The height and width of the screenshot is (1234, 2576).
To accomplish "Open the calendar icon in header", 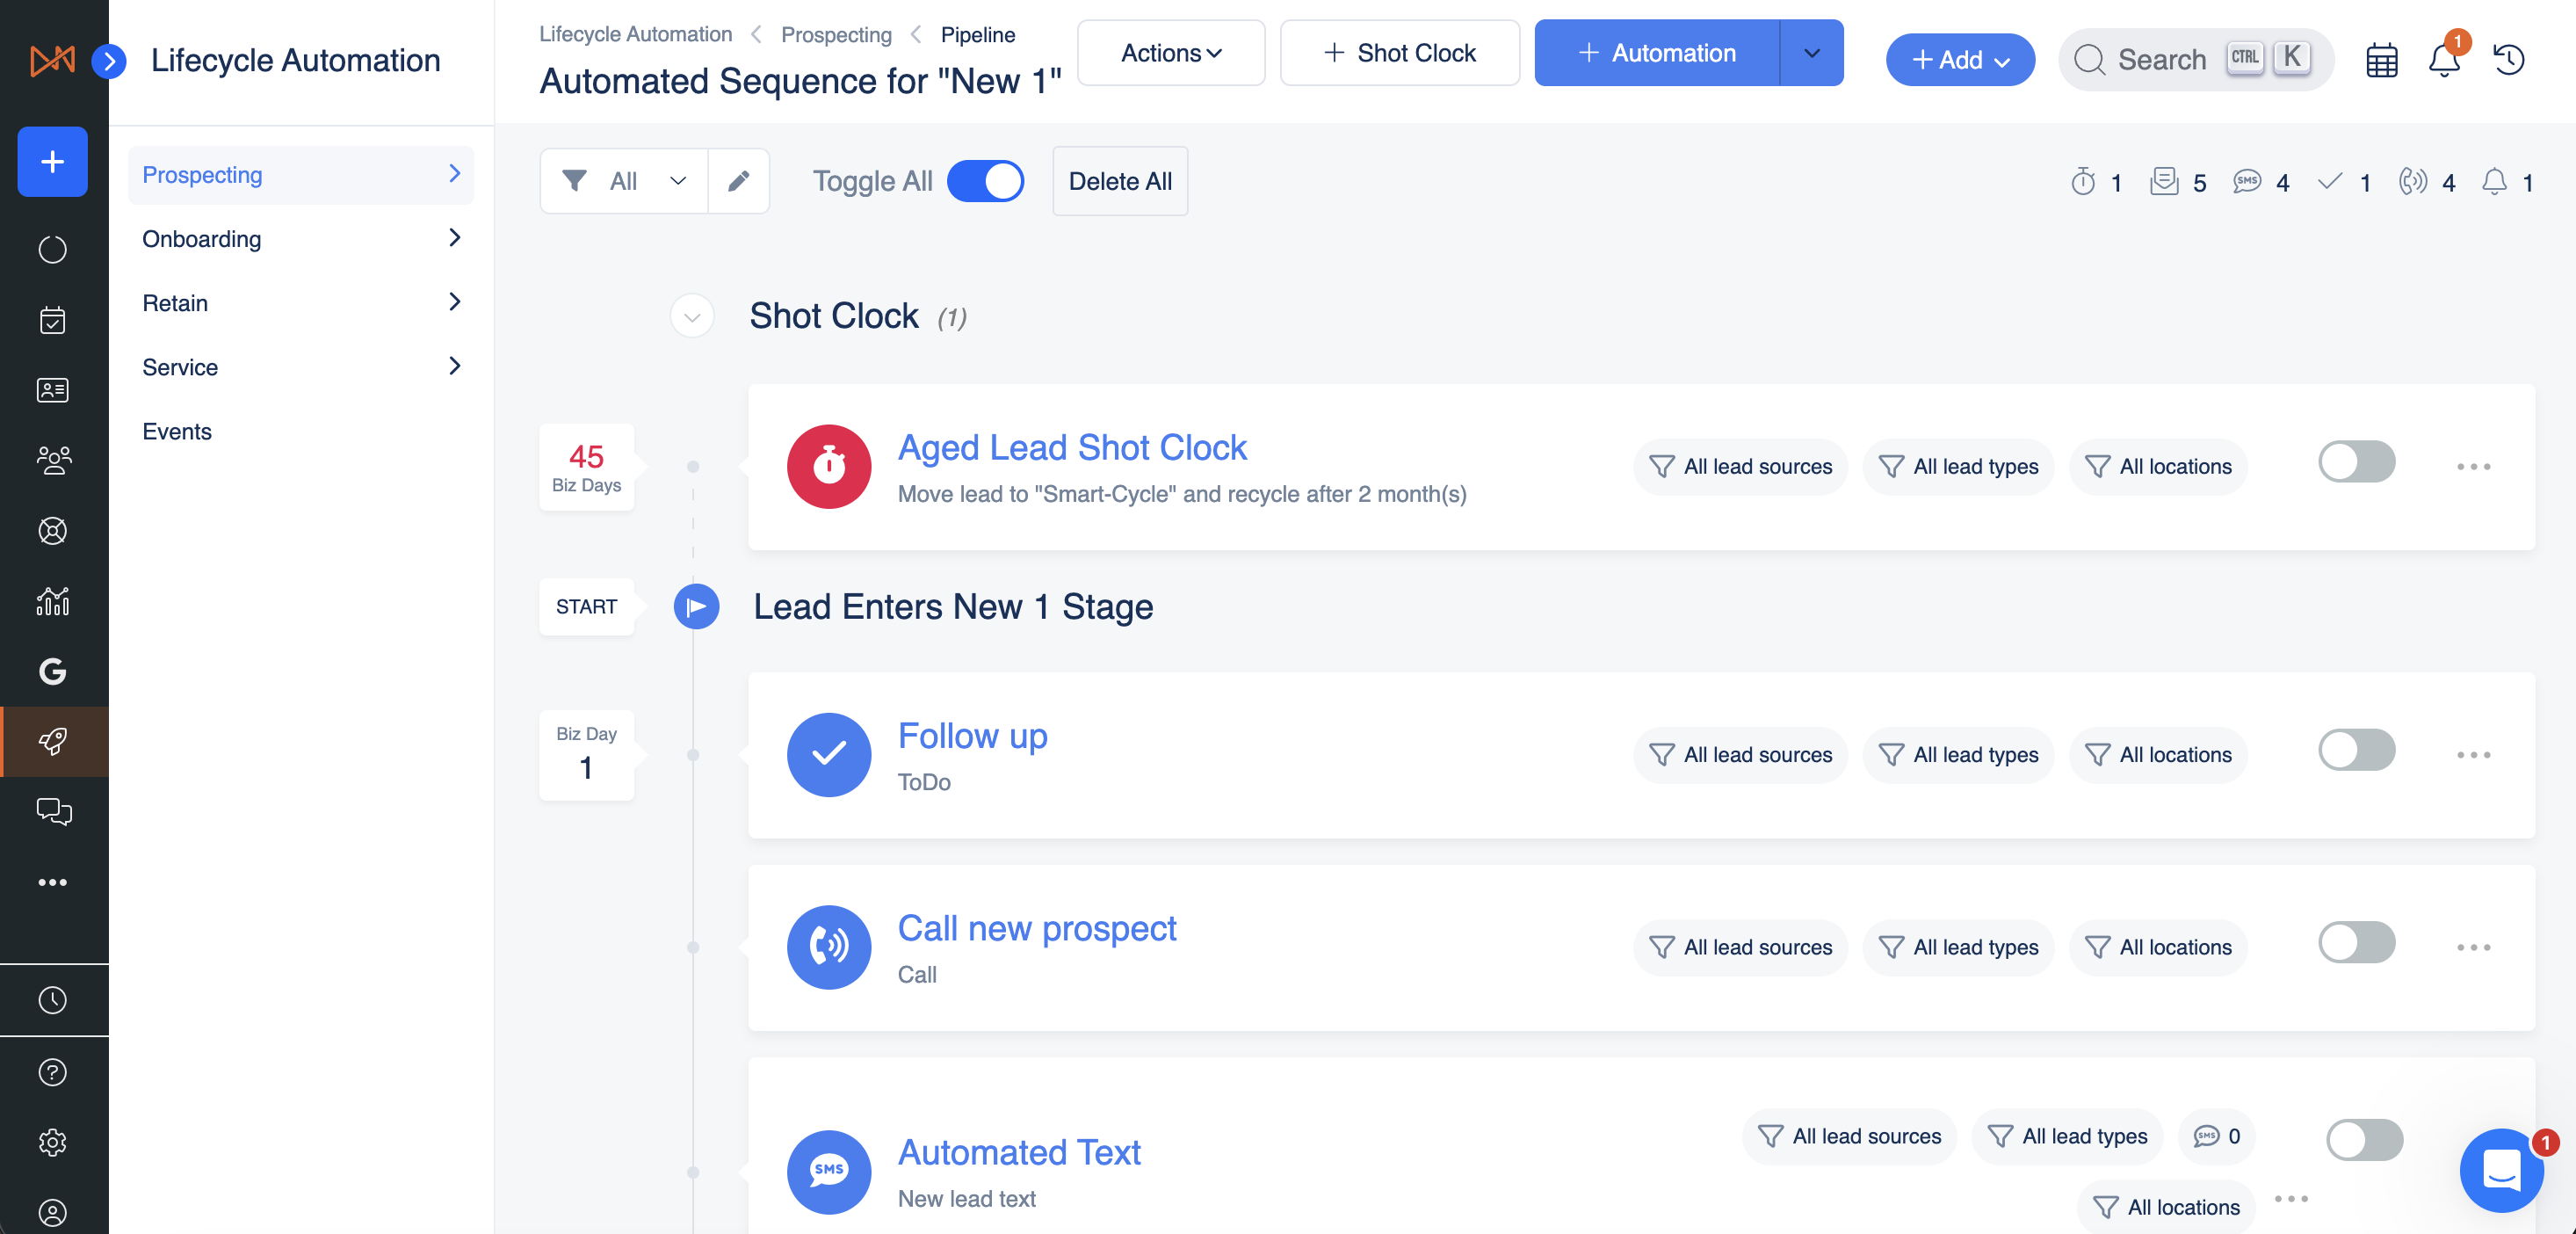I will (x=2381, y=60).
